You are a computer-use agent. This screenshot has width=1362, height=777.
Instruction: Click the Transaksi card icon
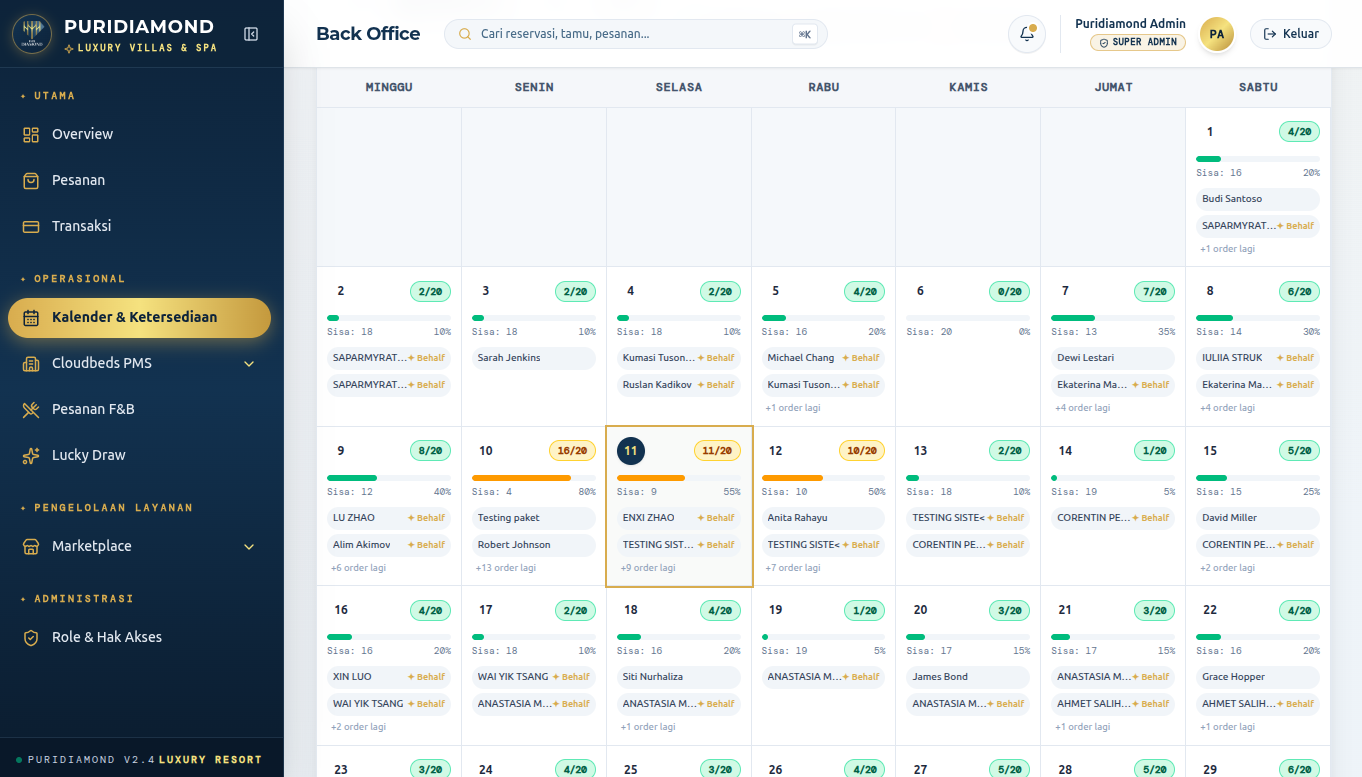click(x=31, y=226)
